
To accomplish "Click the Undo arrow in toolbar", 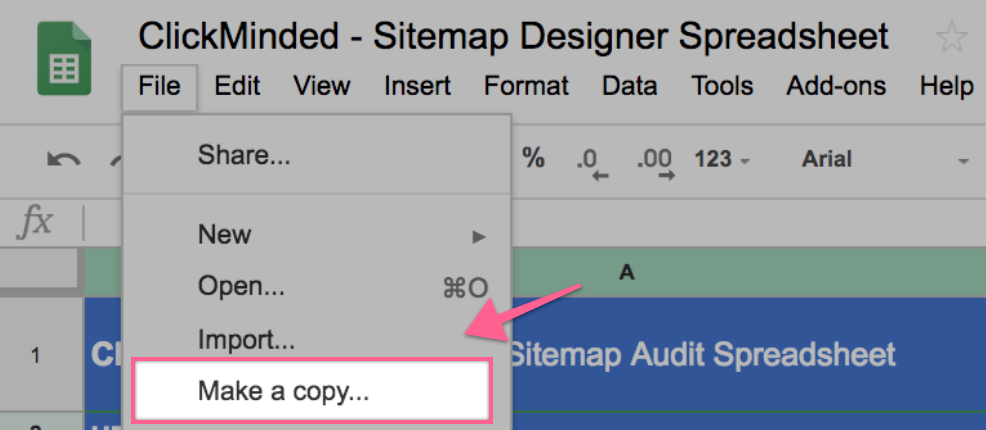I will point(64,160).
